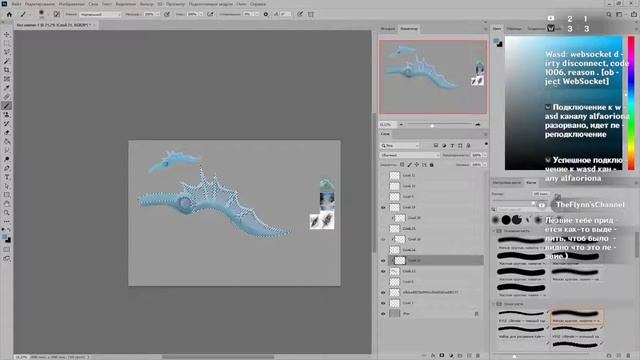Open the Edit Toolbar three-dots button
The width and height of the screenshot is (640, 360).
(7, 222)
